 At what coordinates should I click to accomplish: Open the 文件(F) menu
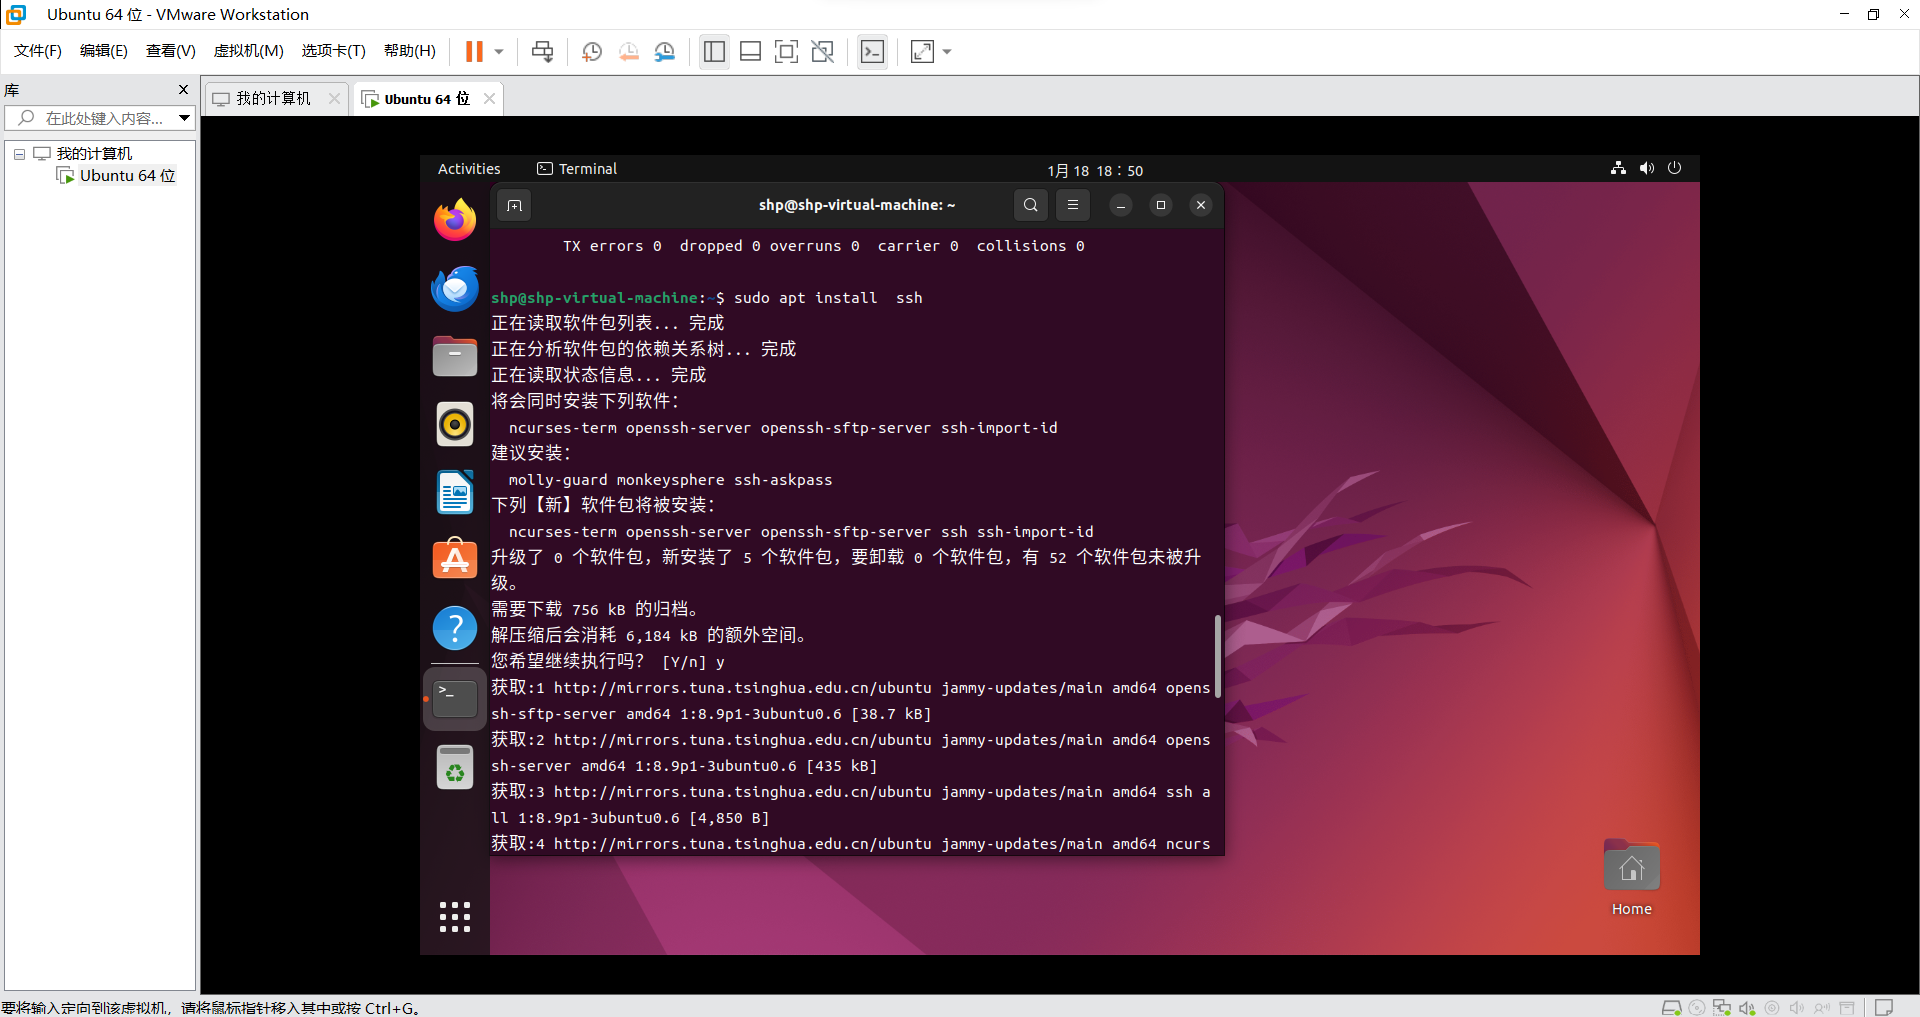click(x=38, y=51)
